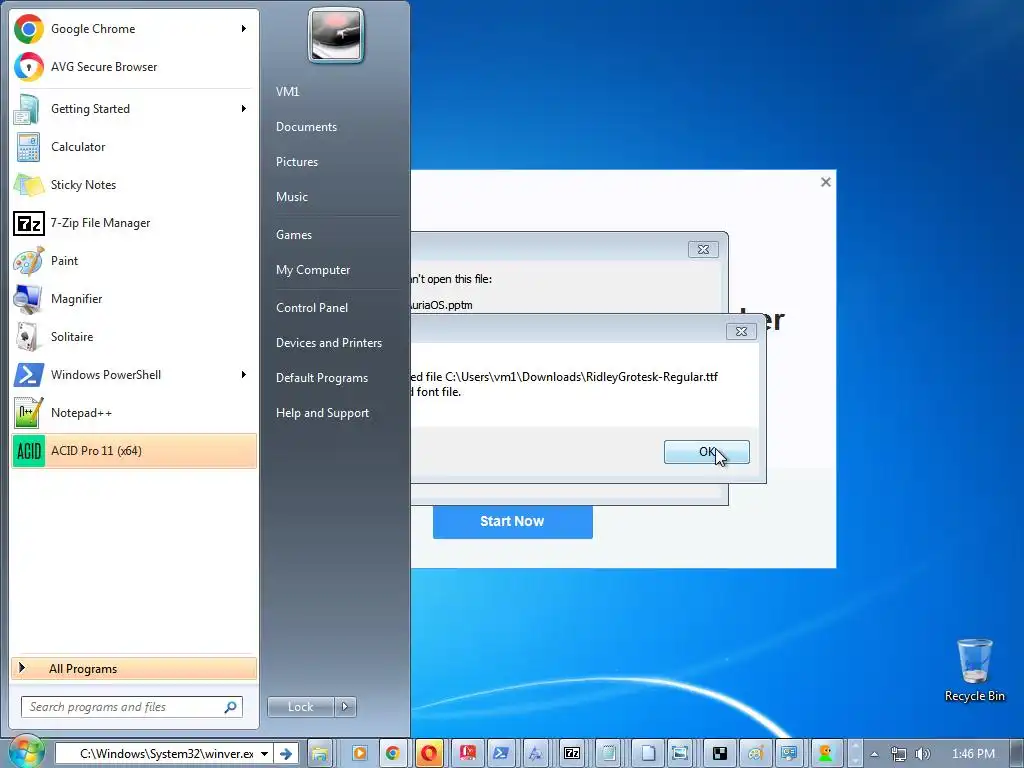This screenshot has width=1024, height=768.
Task: Open Solitaire game
Action: click(134, 336)
